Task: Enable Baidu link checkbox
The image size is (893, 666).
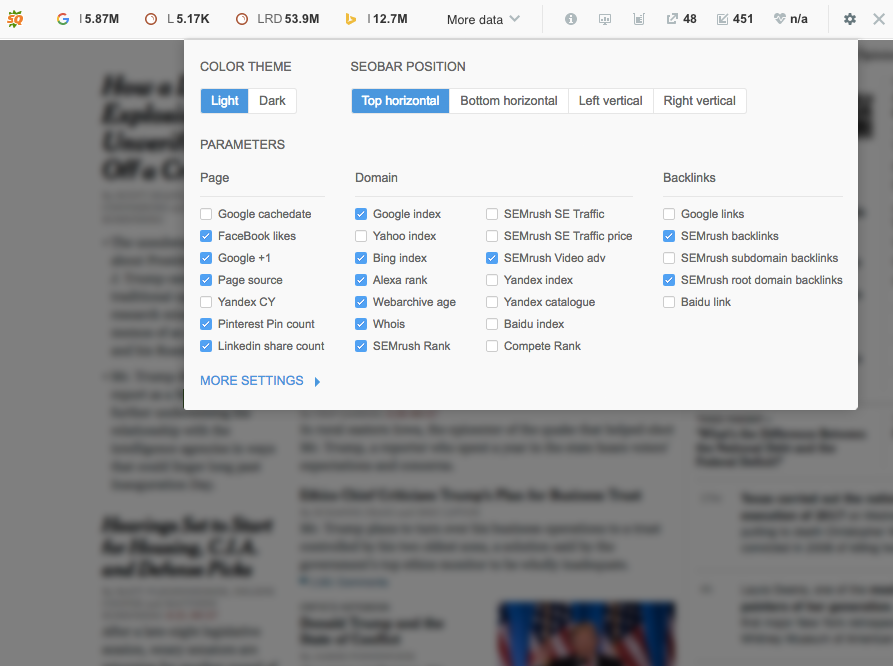Action: [x=669, y=302]
